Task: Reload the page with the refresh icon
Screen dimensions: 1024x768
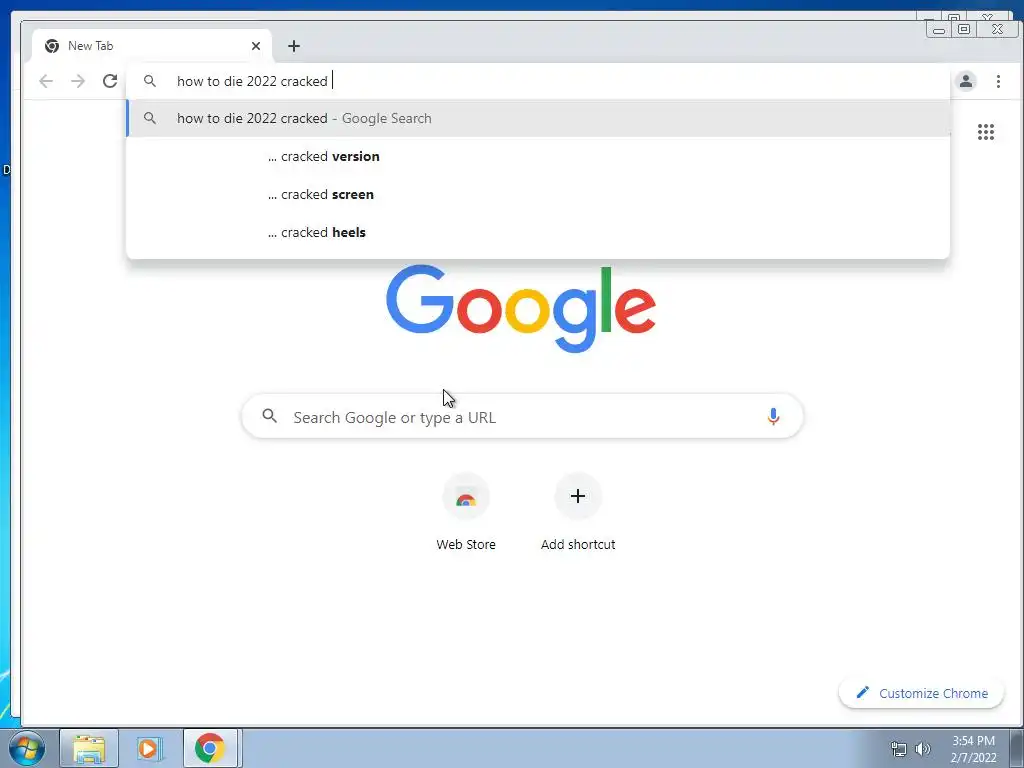Action: point(110,81)
